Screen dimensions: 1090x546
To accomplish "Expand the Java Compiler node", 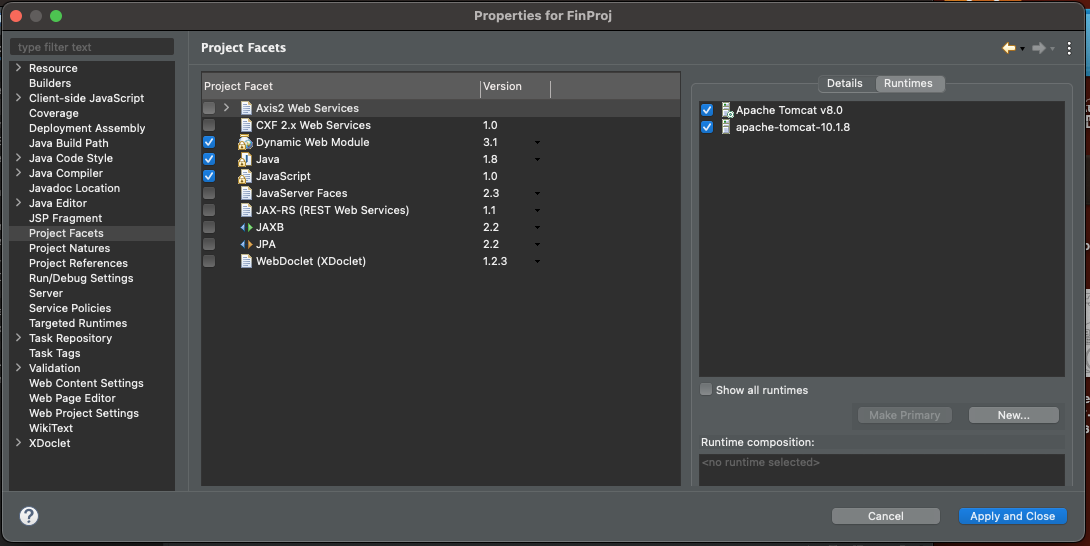I will point(19,172).
